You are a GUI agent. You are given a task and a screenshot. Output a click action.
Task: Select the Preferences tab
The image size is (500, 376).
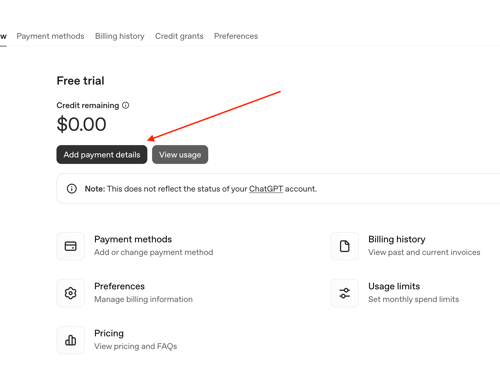coord(236,36)
